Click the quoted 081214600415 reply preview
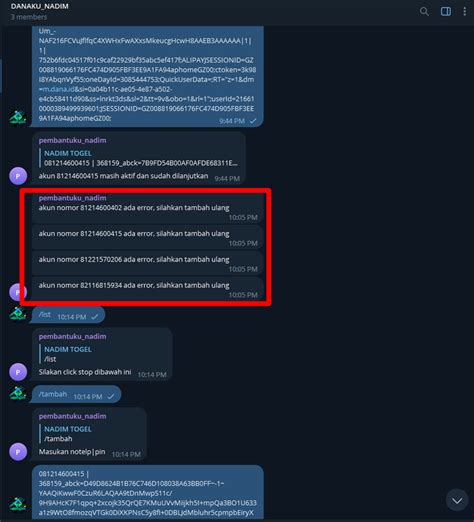474x522 pixels. 140,158
